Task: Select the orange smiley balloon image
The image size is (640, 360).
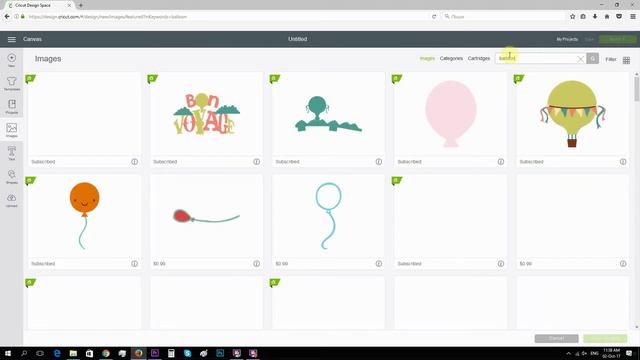Action: point(84,216)
